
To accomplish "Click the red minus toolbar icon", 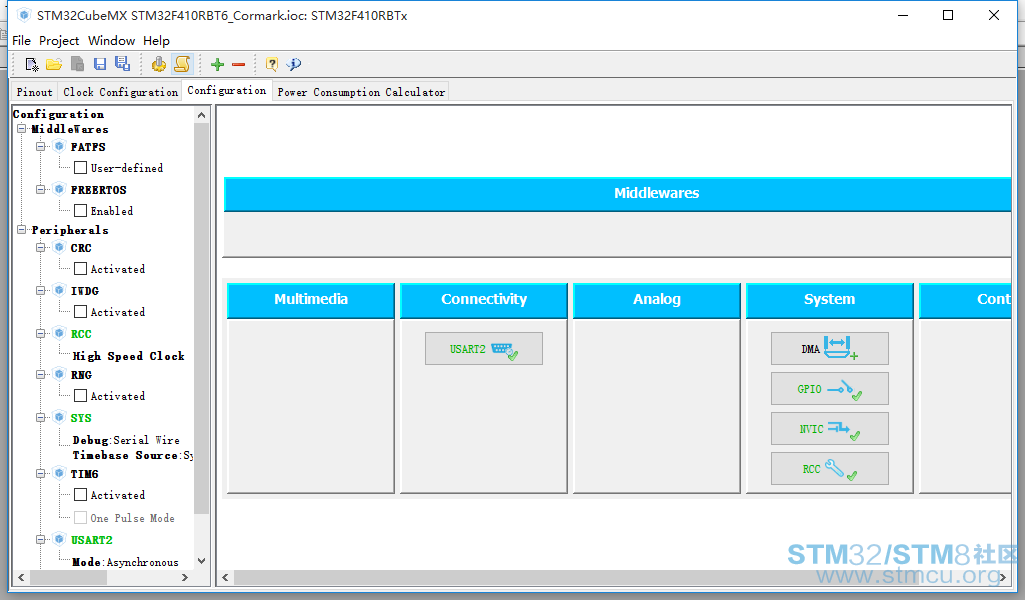I will [239, 64].
